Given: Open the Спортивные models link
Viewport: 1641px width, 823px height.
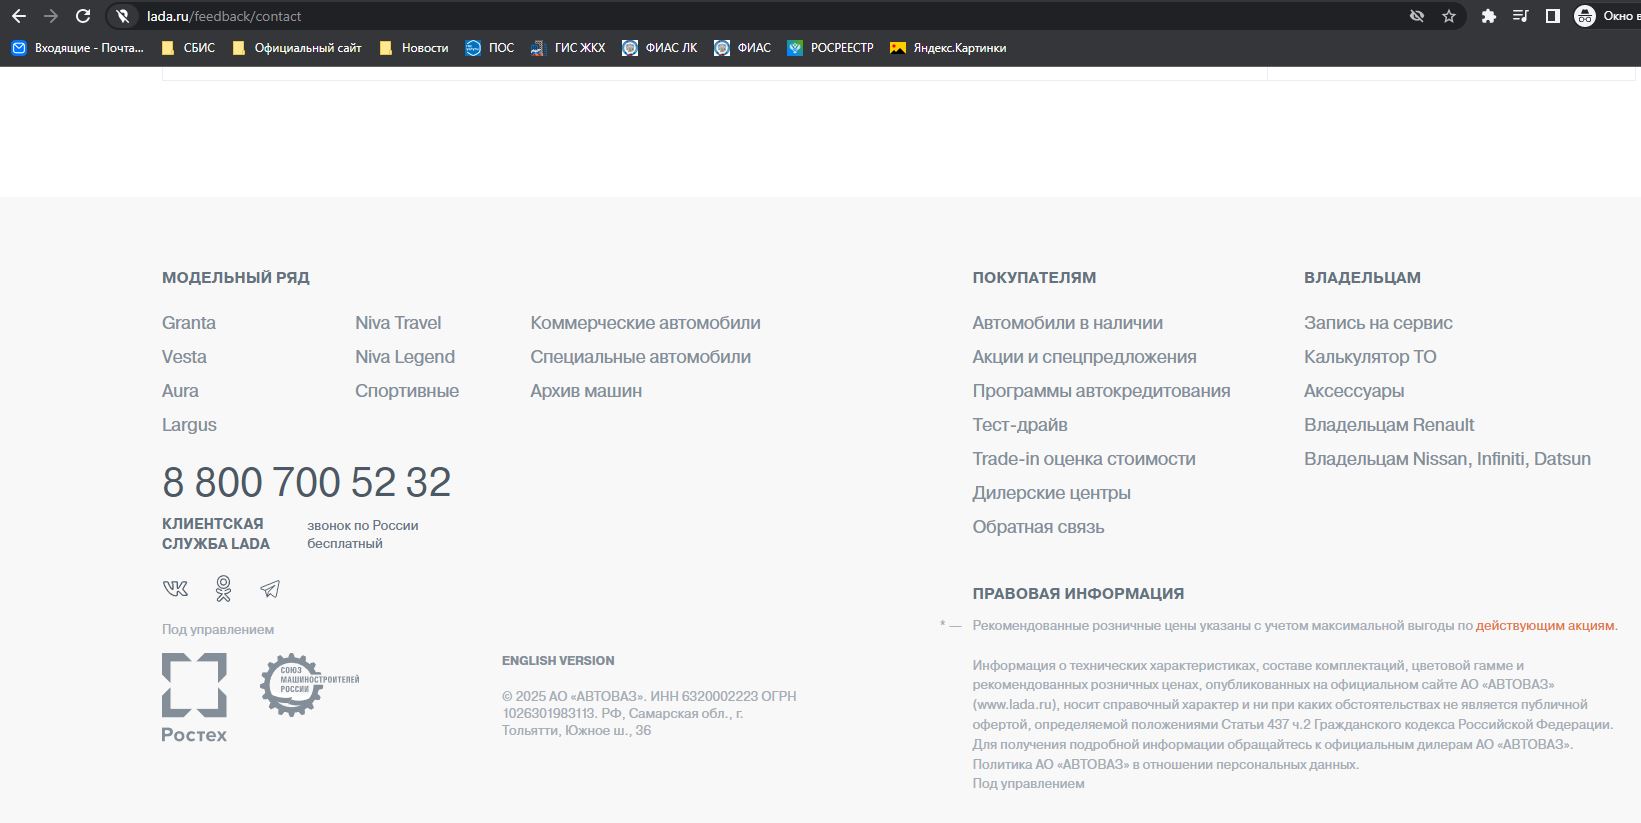Looking at the screenshot, I should point(407,391).
